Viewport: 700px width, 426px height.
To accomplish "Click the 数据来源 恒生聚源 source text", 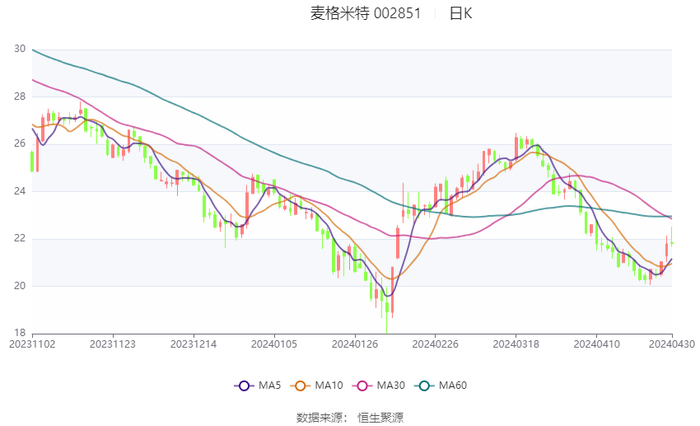I will click(x=350, y=417).
